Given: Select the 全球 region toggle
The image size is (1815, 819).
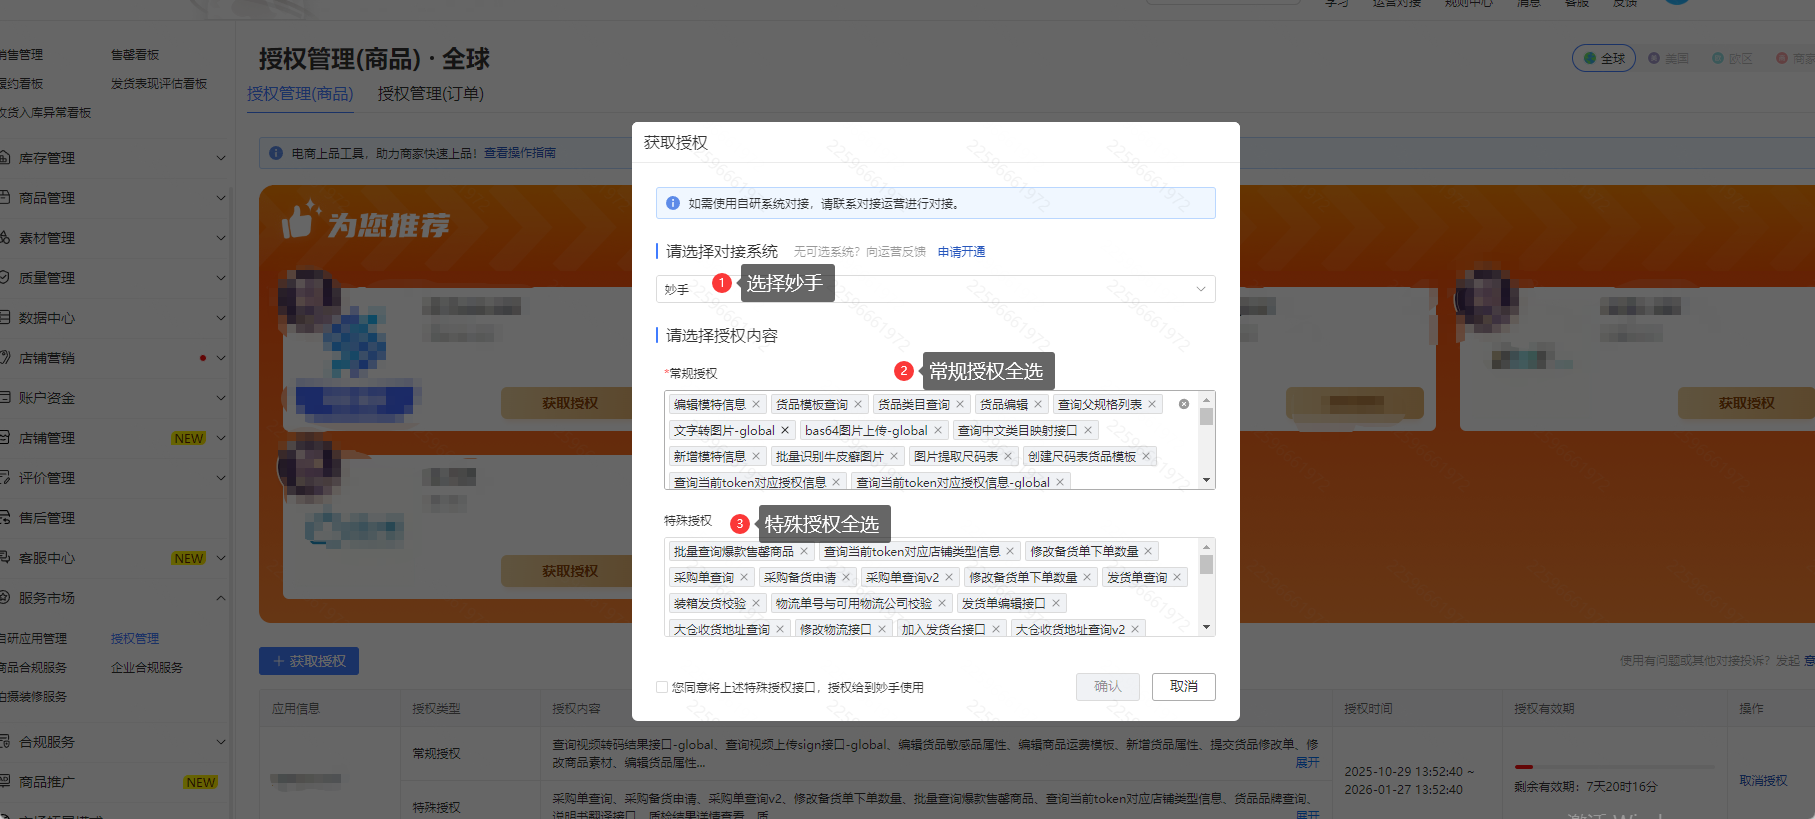Looking at the screenshot, I should [1603, 58].
